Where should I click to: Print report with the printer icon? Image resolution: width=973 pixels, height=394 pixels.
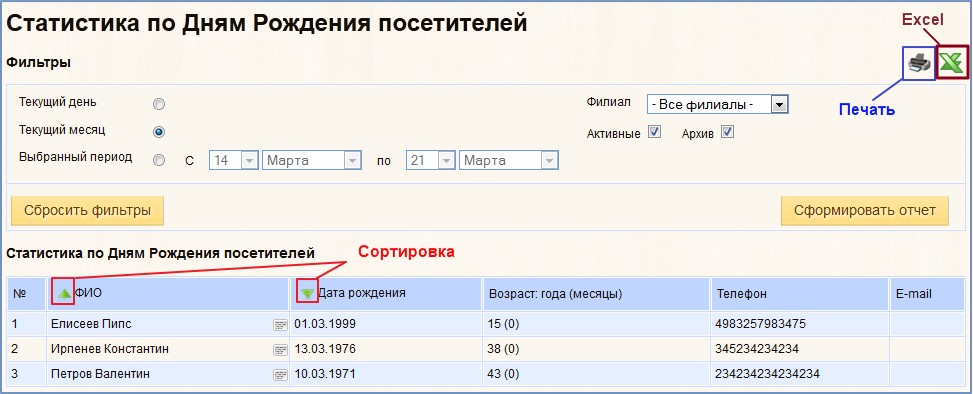[919, 63]
